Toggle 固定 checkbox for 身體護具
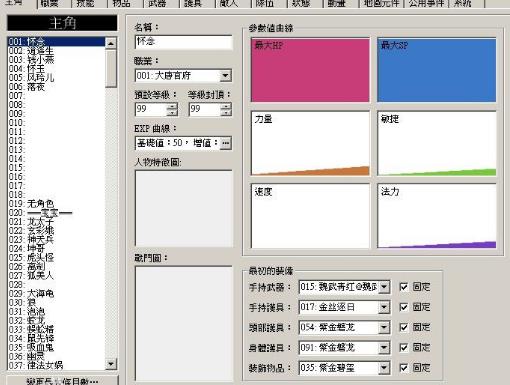Screen dimensions: 510x385 pos(403,348)
